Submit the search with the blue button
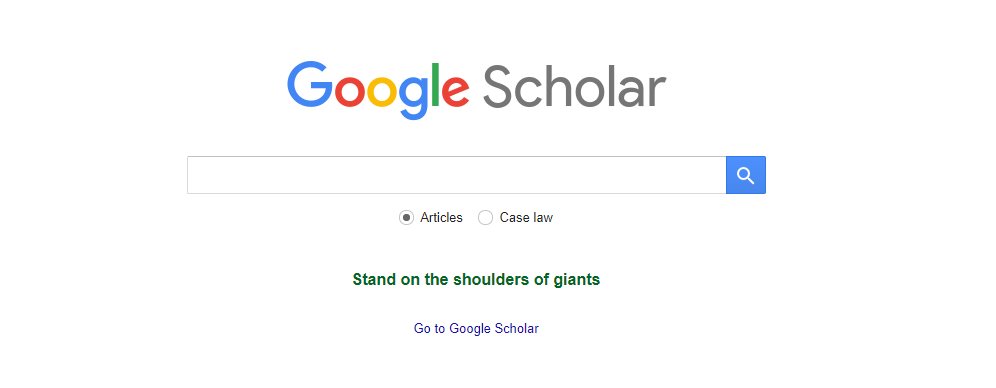Image resolution: width=996 pixels, height=388 pixels. [746, 175]
